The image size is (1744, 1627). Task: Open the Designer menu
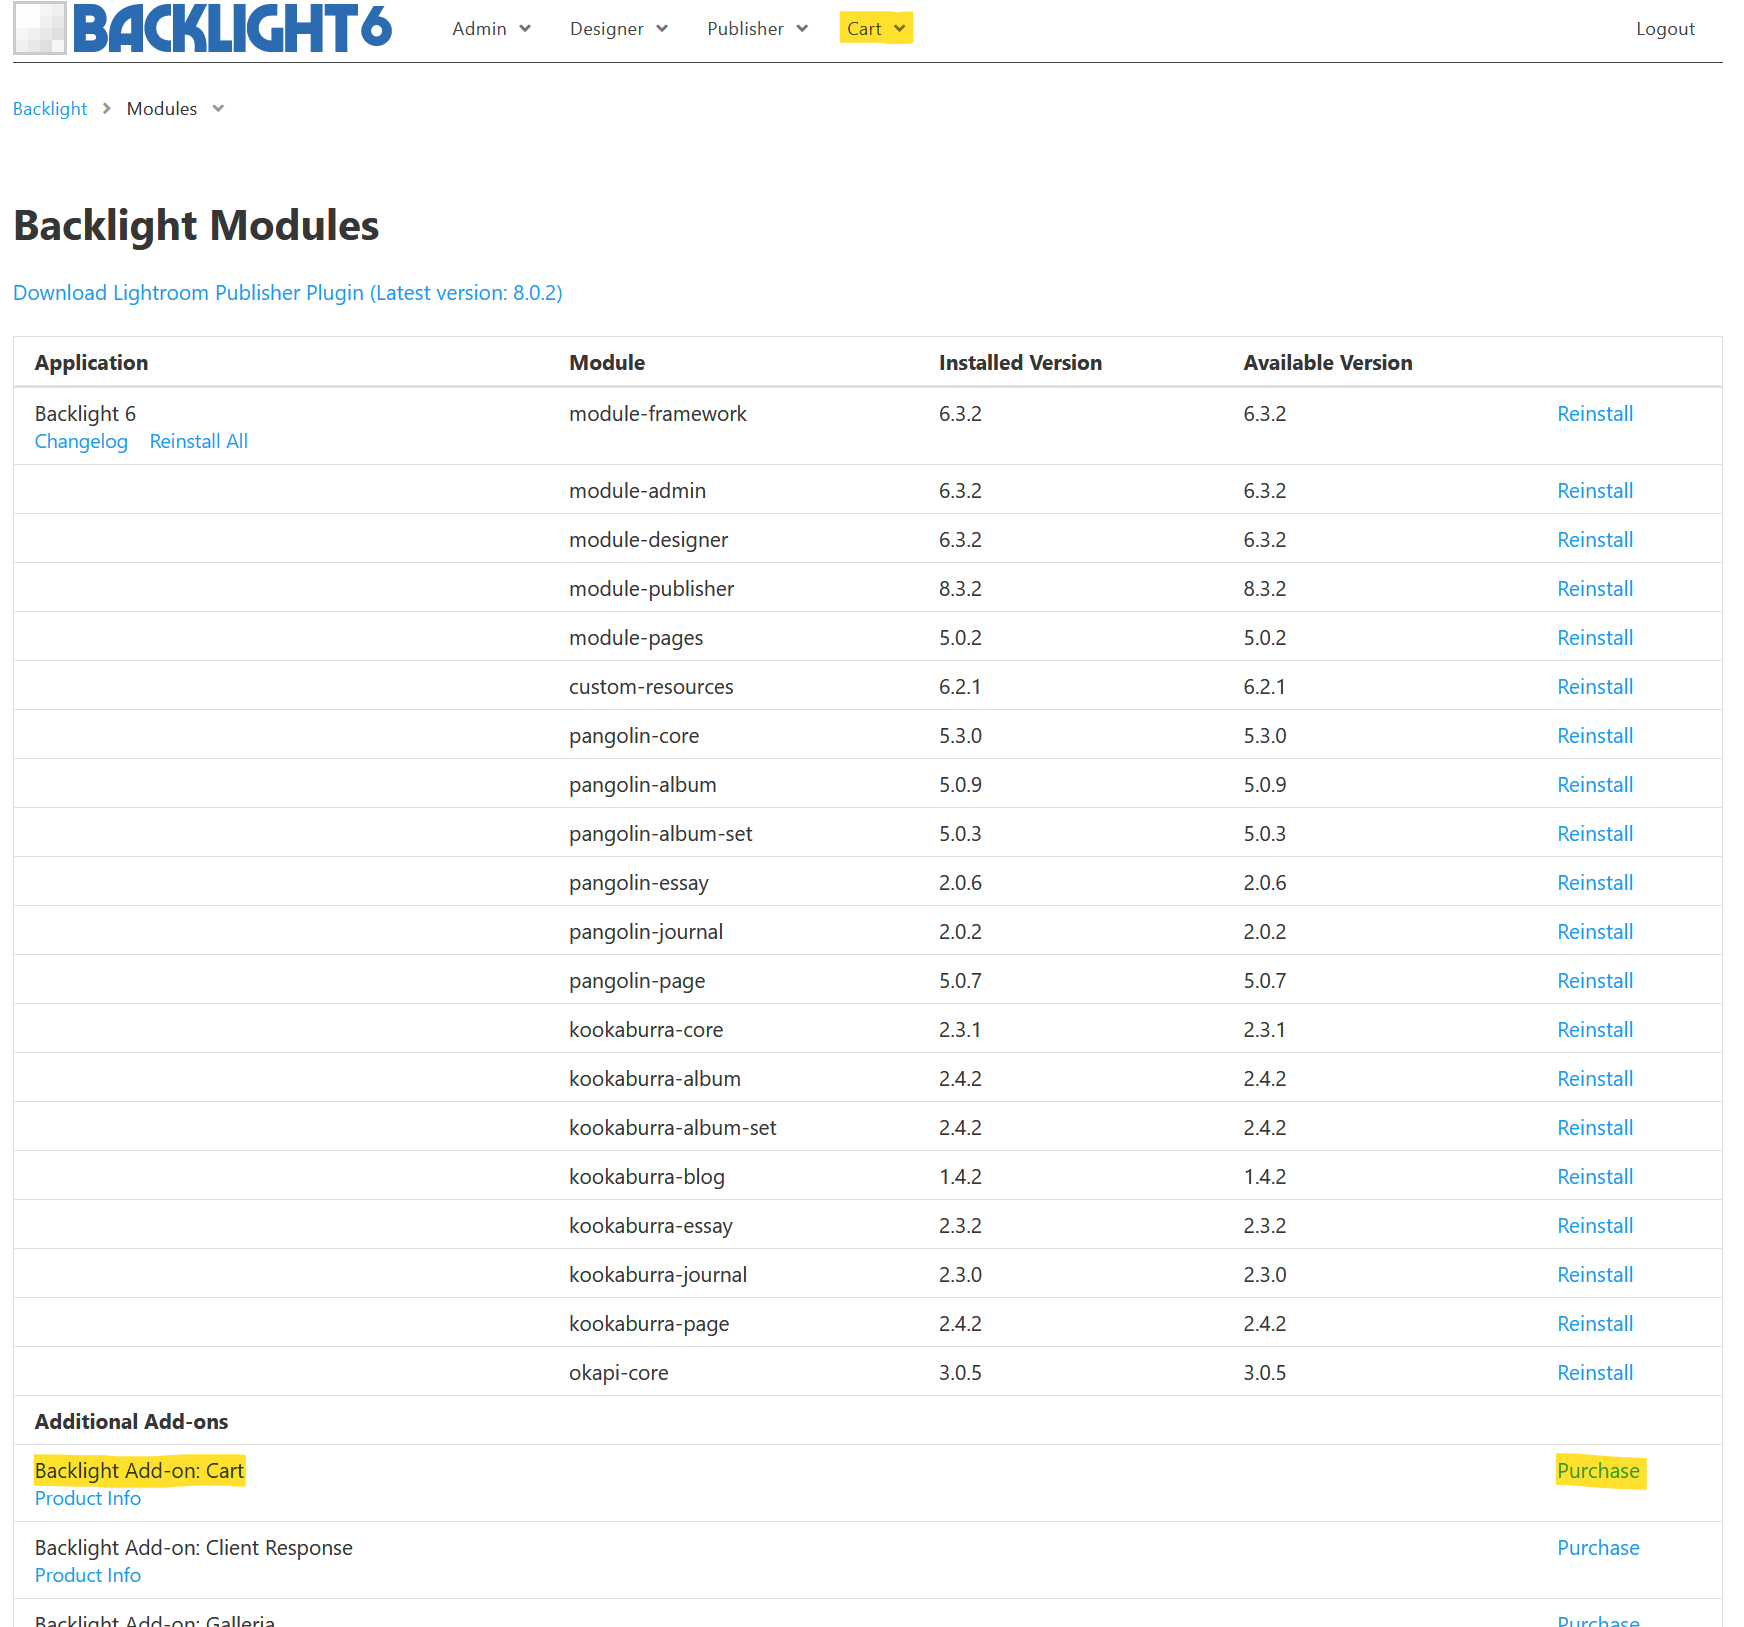click(618, 29)
